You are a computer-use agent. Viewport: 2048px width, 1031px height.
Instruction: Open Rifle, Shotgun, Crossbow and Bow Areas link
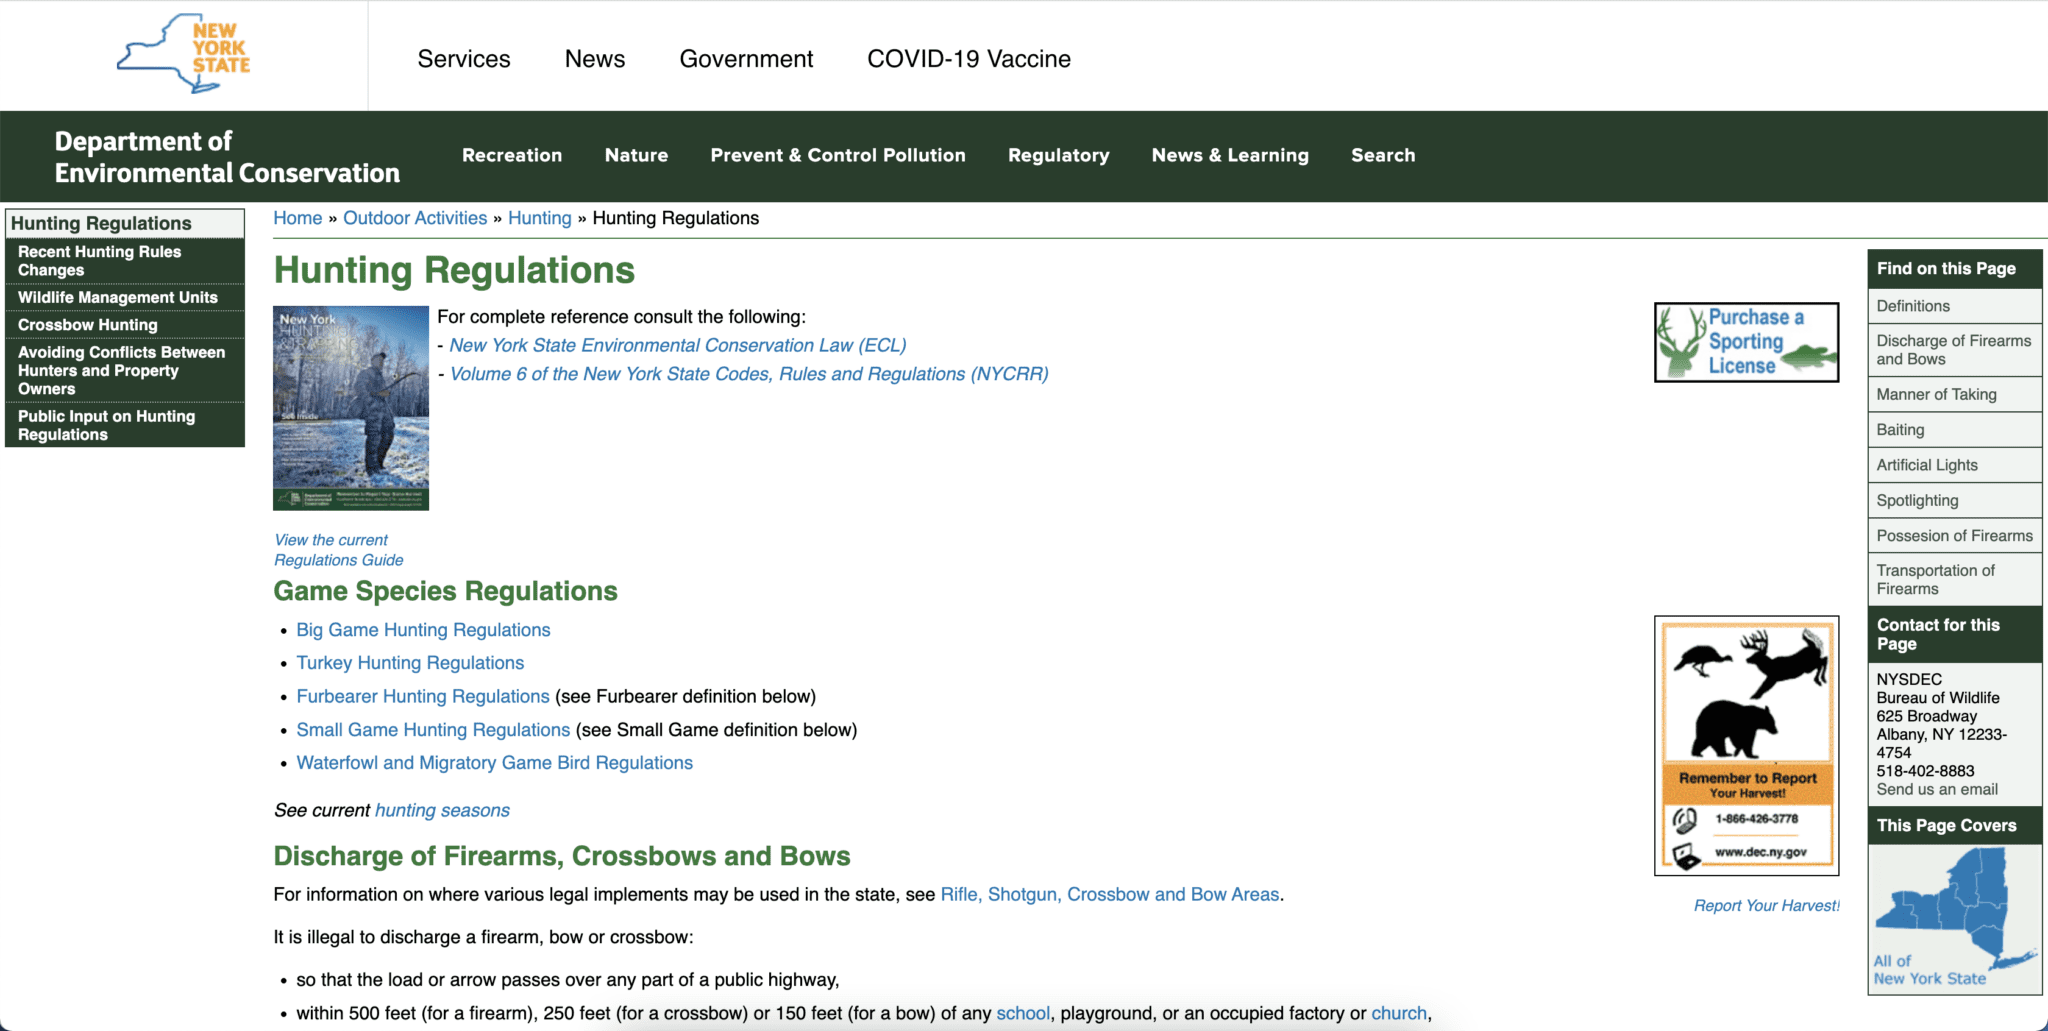[x=1110, y=894]
